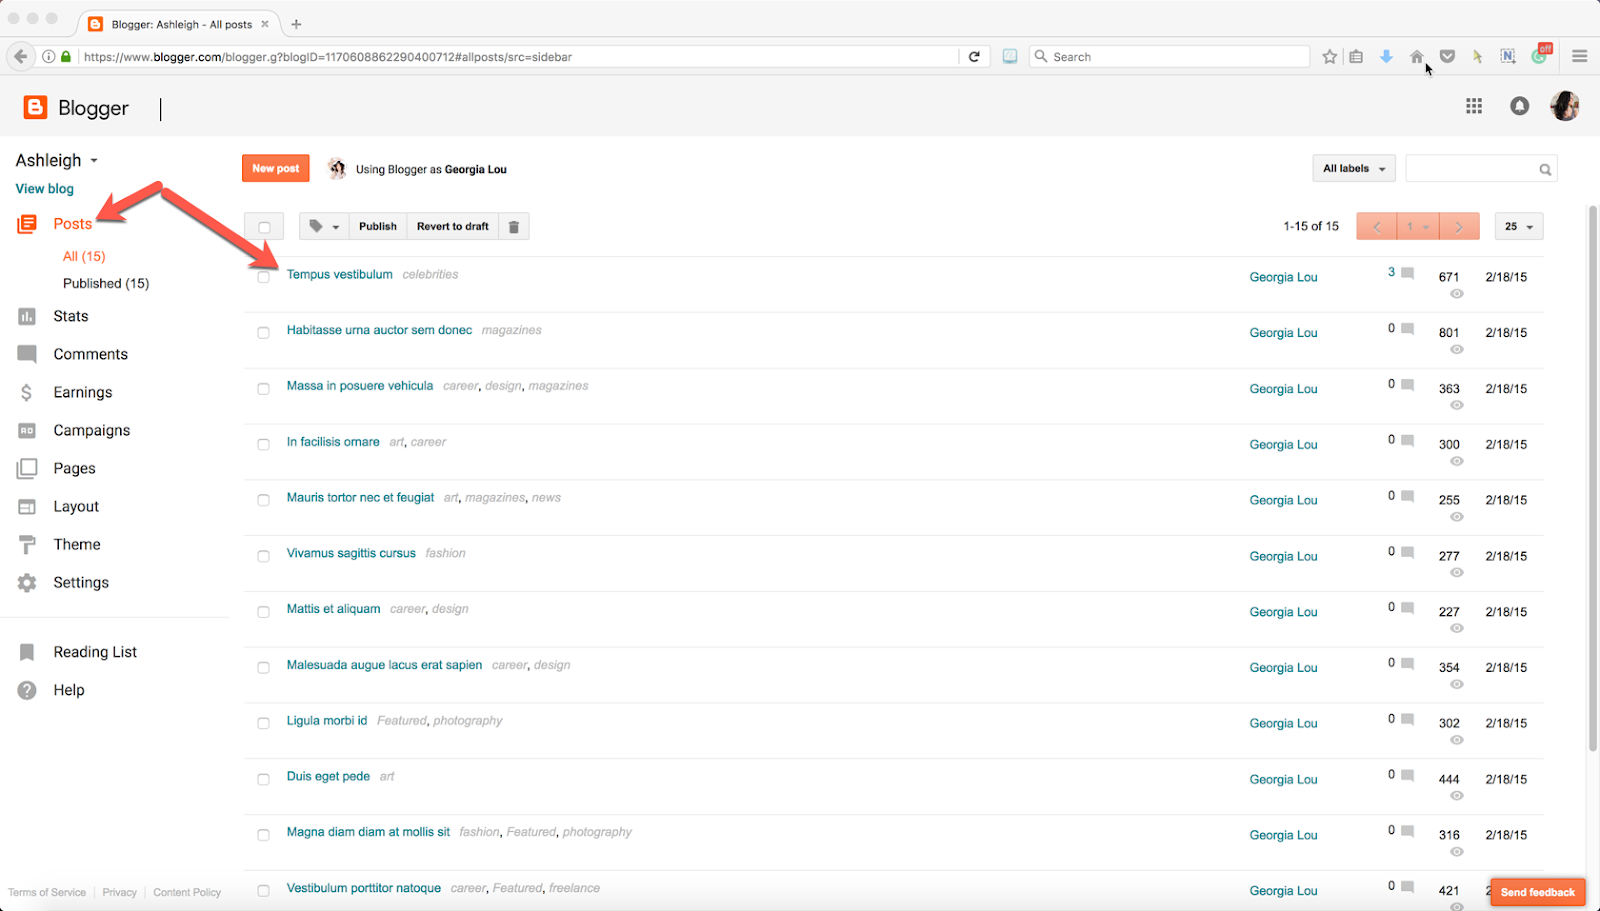Click the Settings gear icon
This screenshot has width=1600, height=911.
(x=27, y=581)
